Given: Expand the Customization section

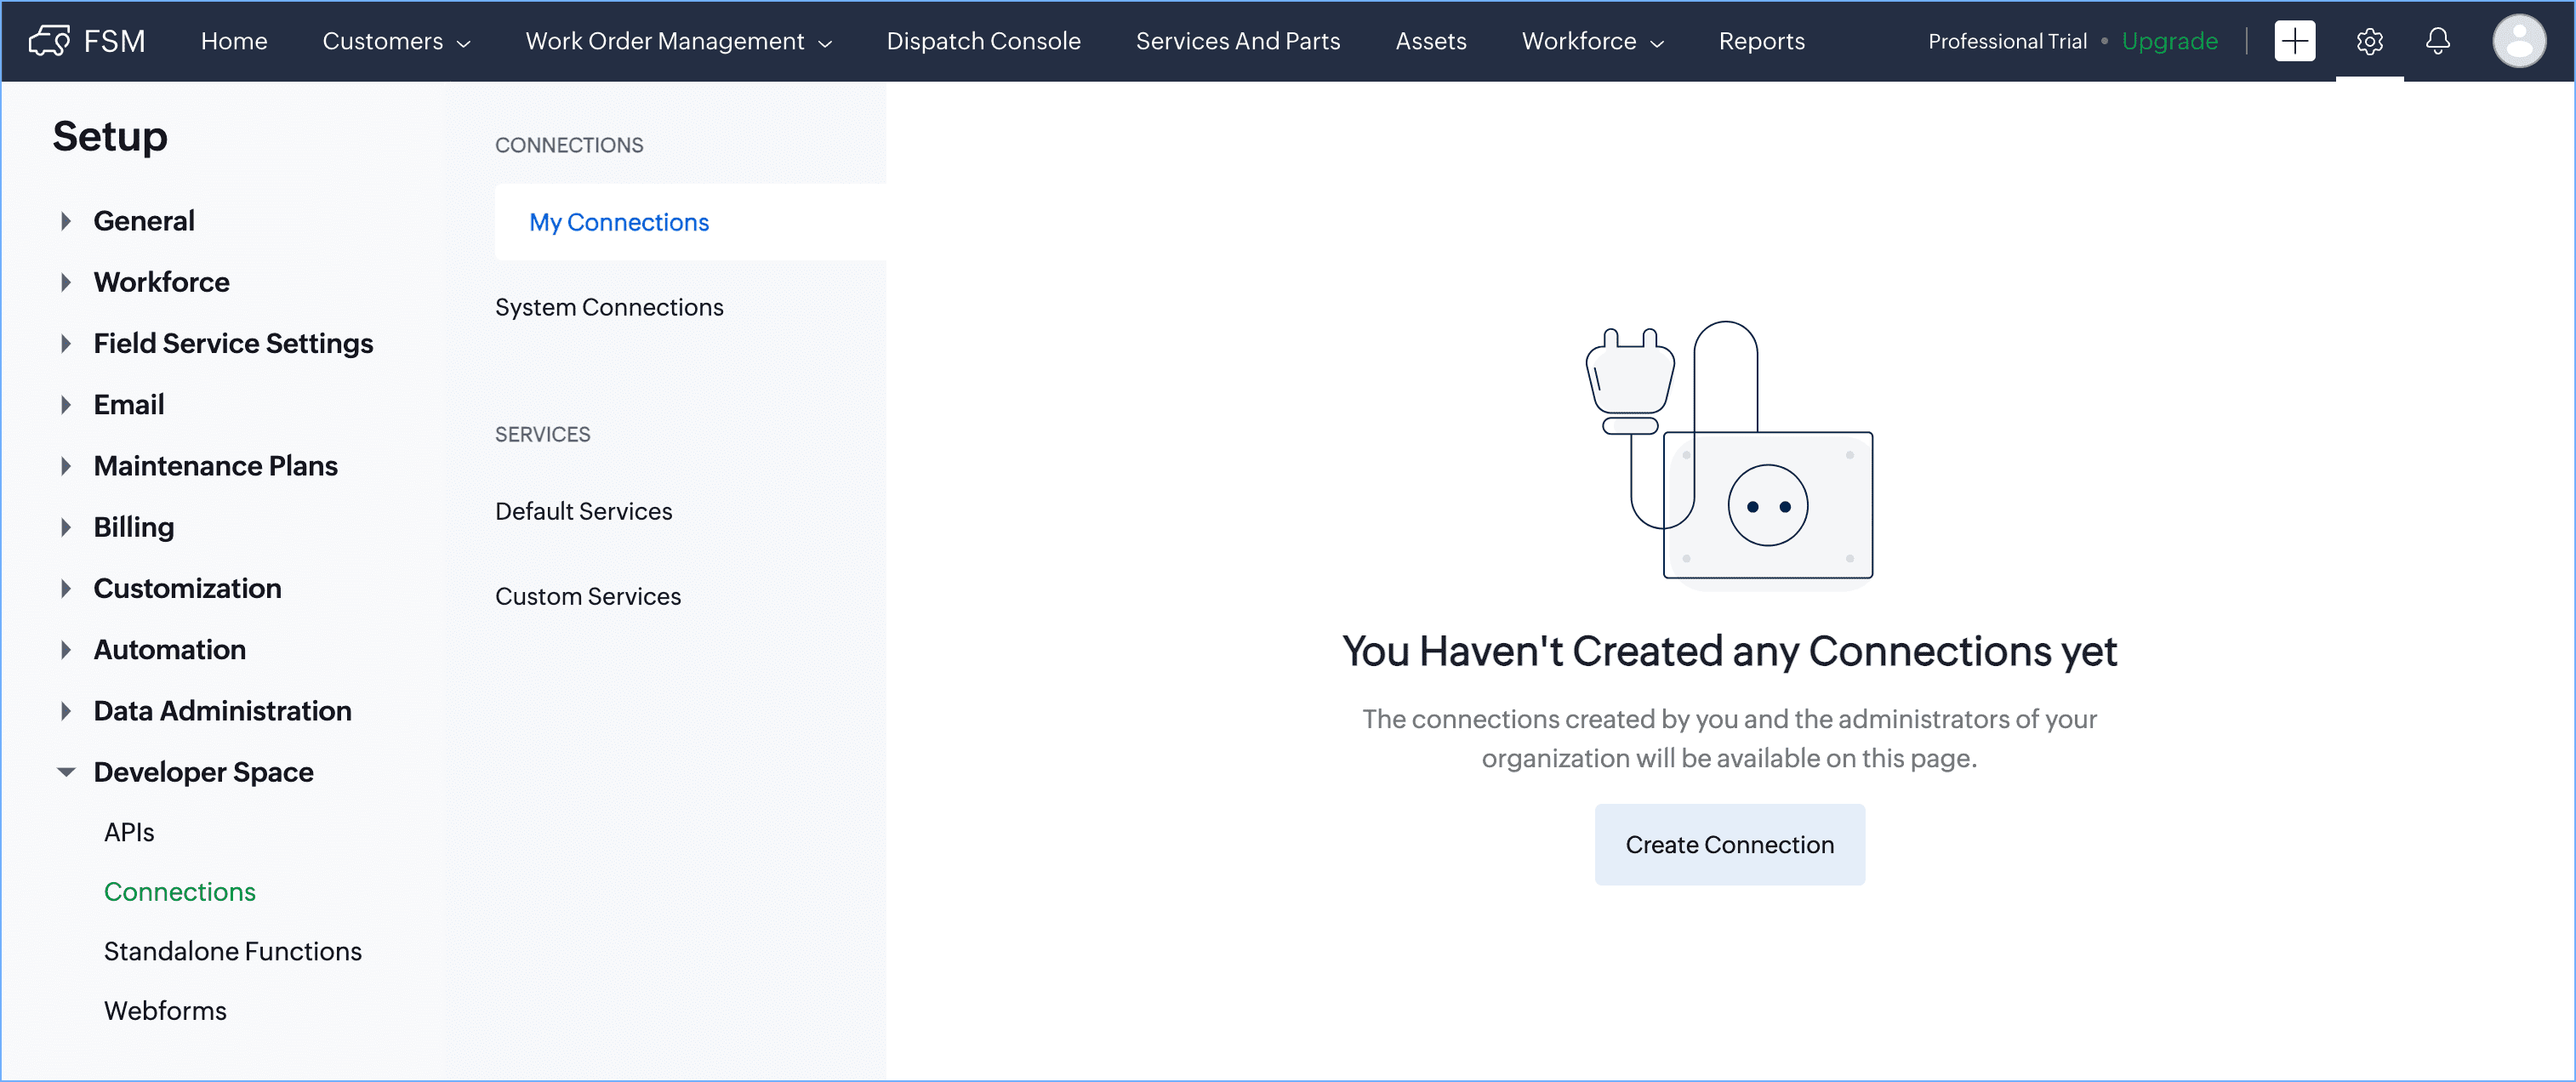Looking at the screenshot, I should pos(65,588).
